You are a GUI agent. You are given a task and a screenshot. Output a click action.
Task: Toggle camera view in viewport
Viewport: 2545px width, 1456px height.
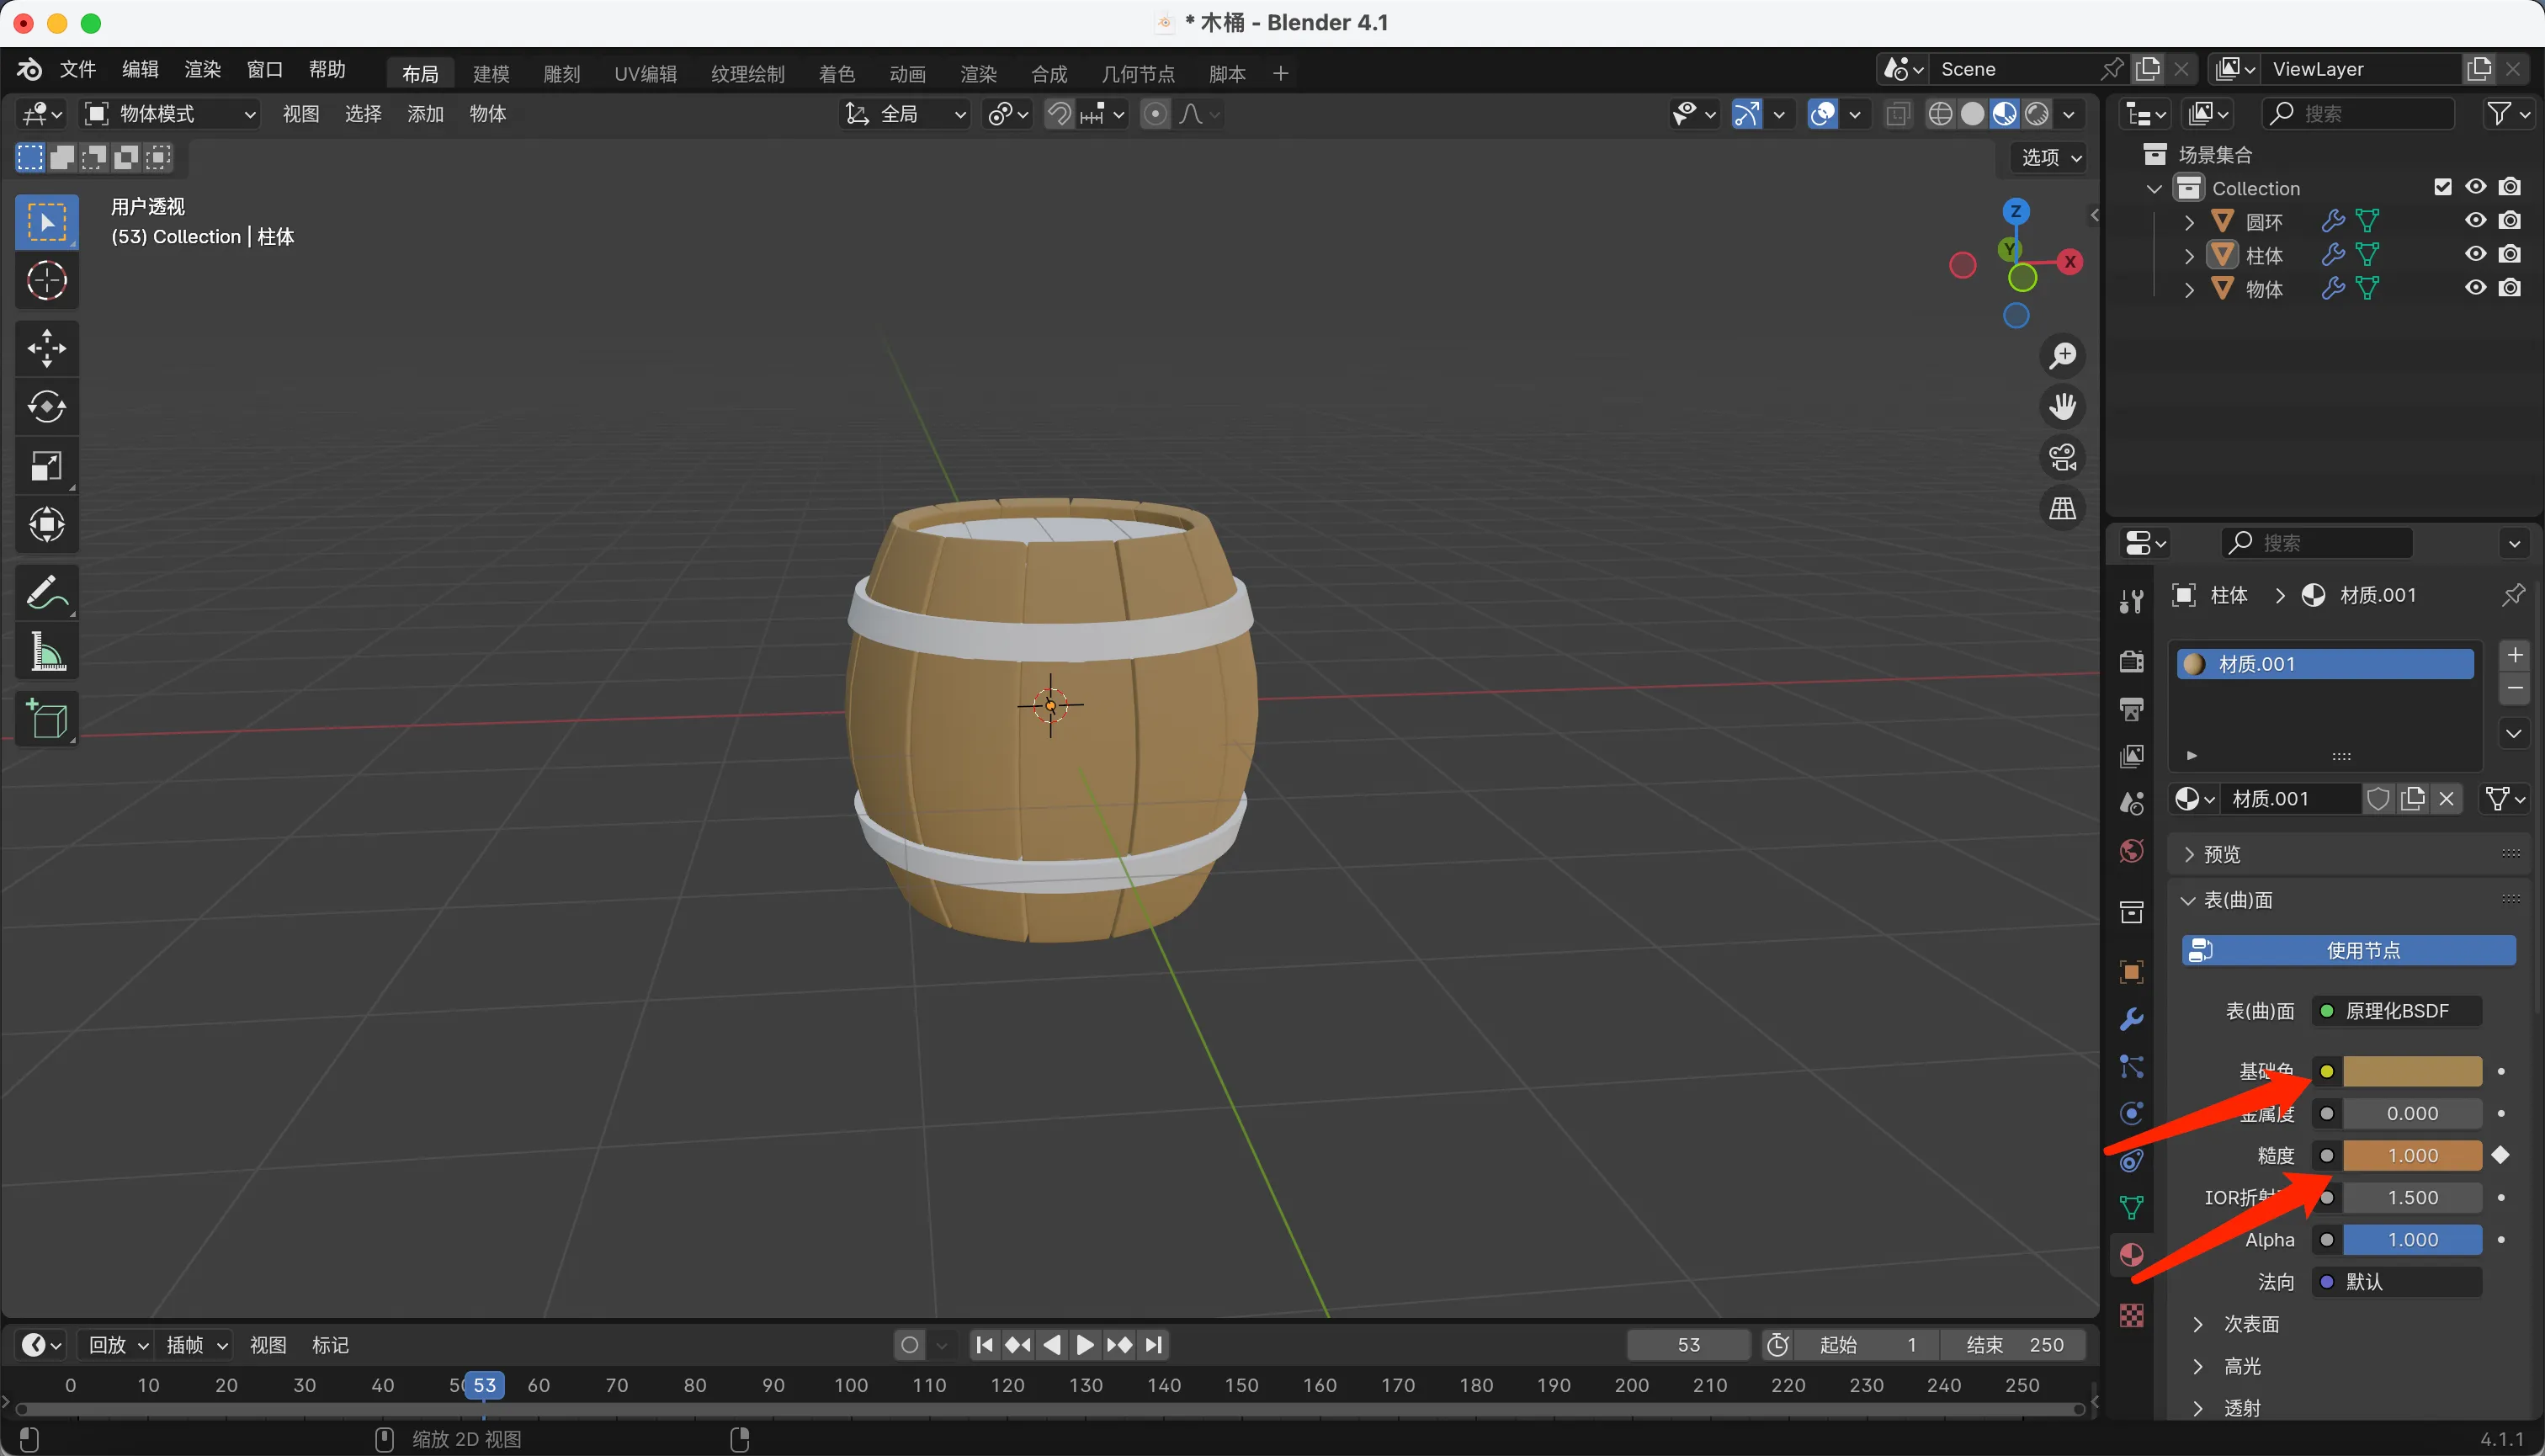click(2062, 458)
